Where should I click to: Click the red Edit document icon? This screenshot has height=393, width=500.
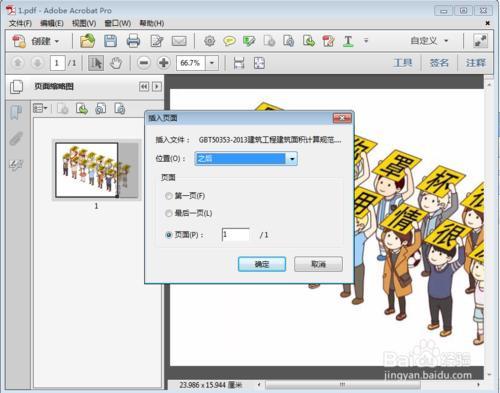328,41
